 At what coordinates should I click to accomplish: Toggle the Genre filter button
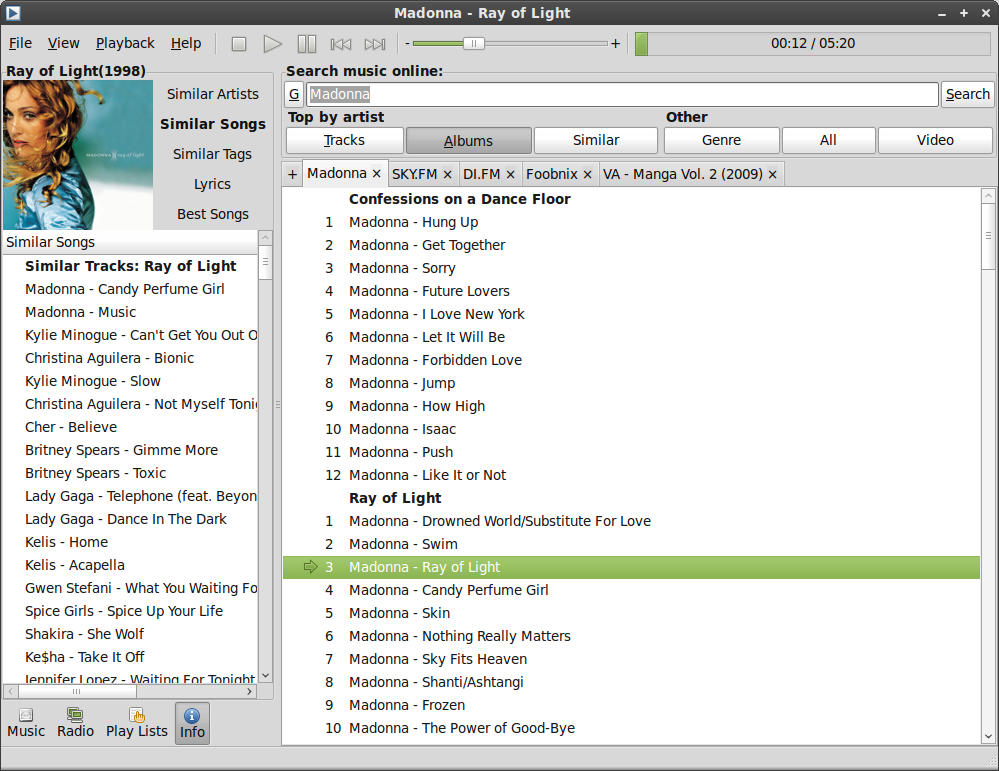[721, 140]
